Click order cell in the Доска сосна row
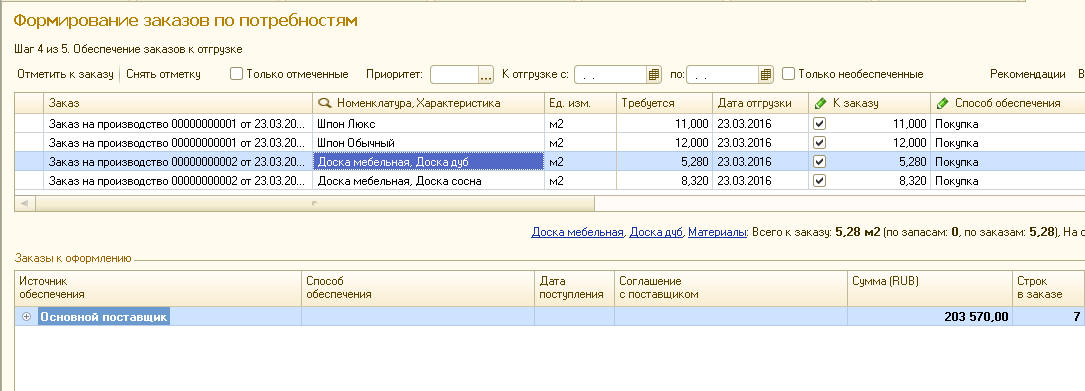Viewport: 1085px width, 391px height. click(x=178, y=181)
